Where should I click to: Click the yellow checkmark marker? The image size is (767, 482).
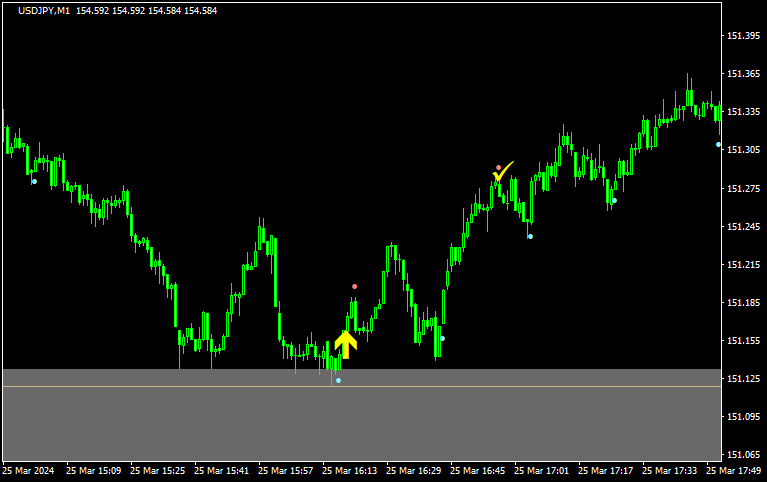click(502, 173)
